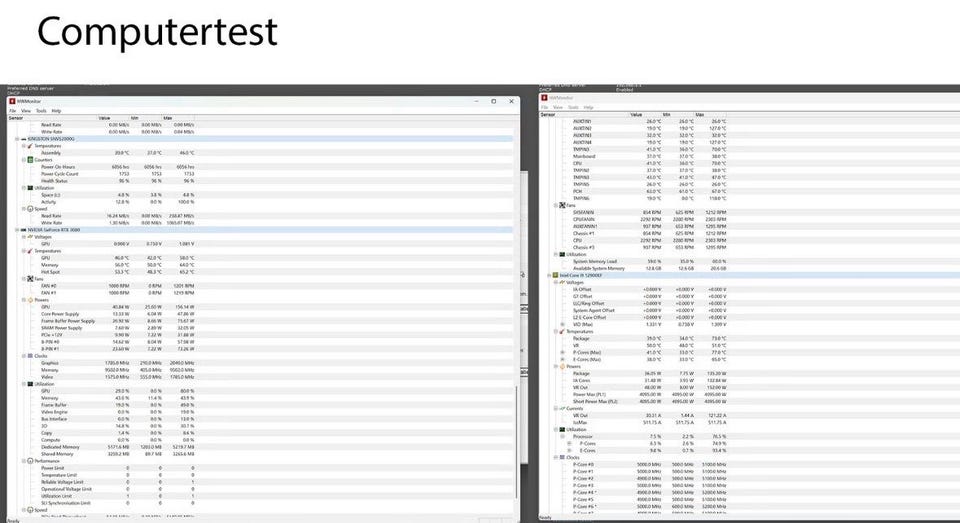
Task: Click the Speed gauge icon under KINGSTON
Action: [30, 209]
